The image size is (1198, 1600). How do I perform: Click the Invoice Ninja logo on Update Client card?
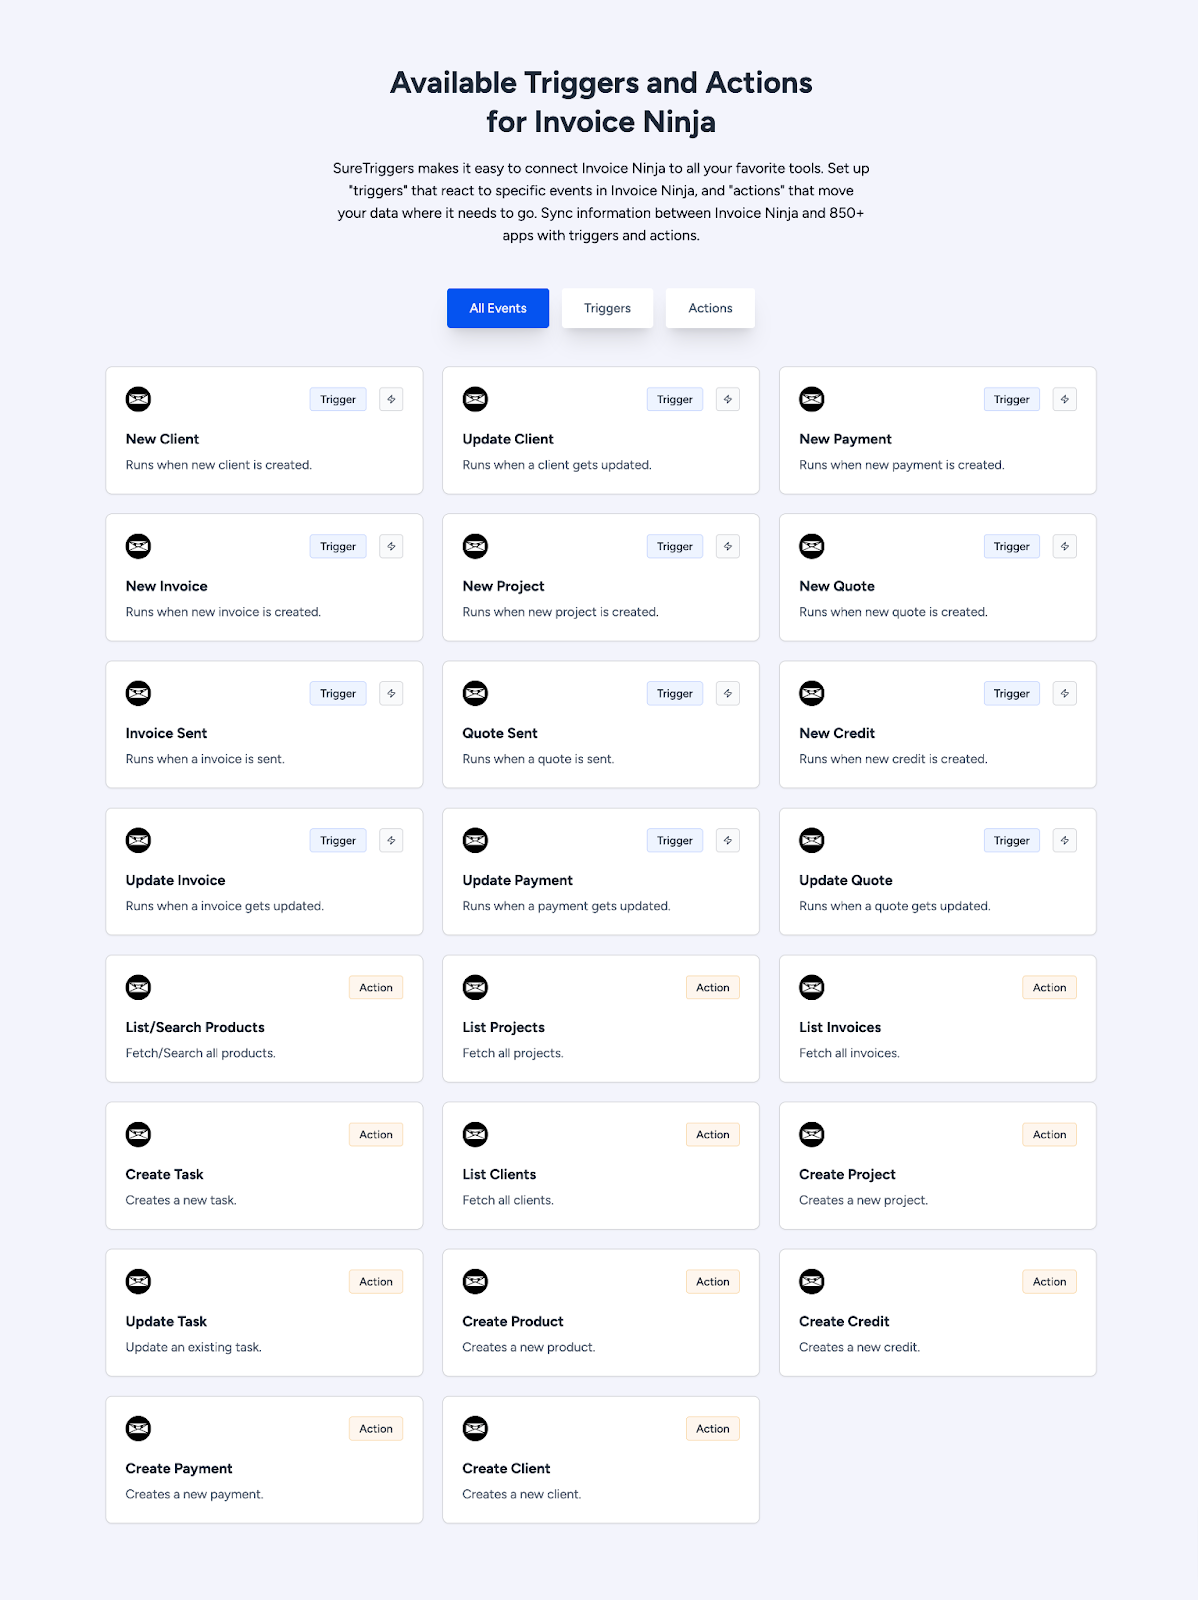[476, 399]
